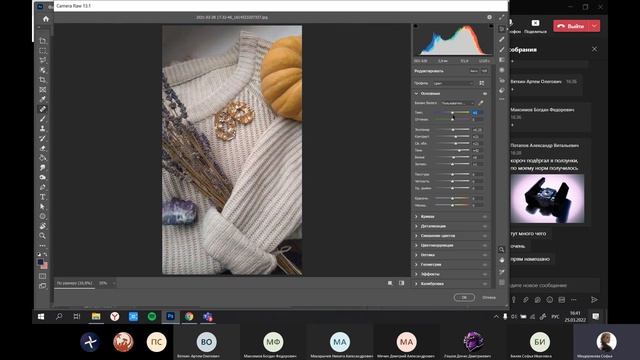Open dropdown arrow next to Выйти in Teams
Viewport: 640px width, 360px height.
tap(594, 26)
